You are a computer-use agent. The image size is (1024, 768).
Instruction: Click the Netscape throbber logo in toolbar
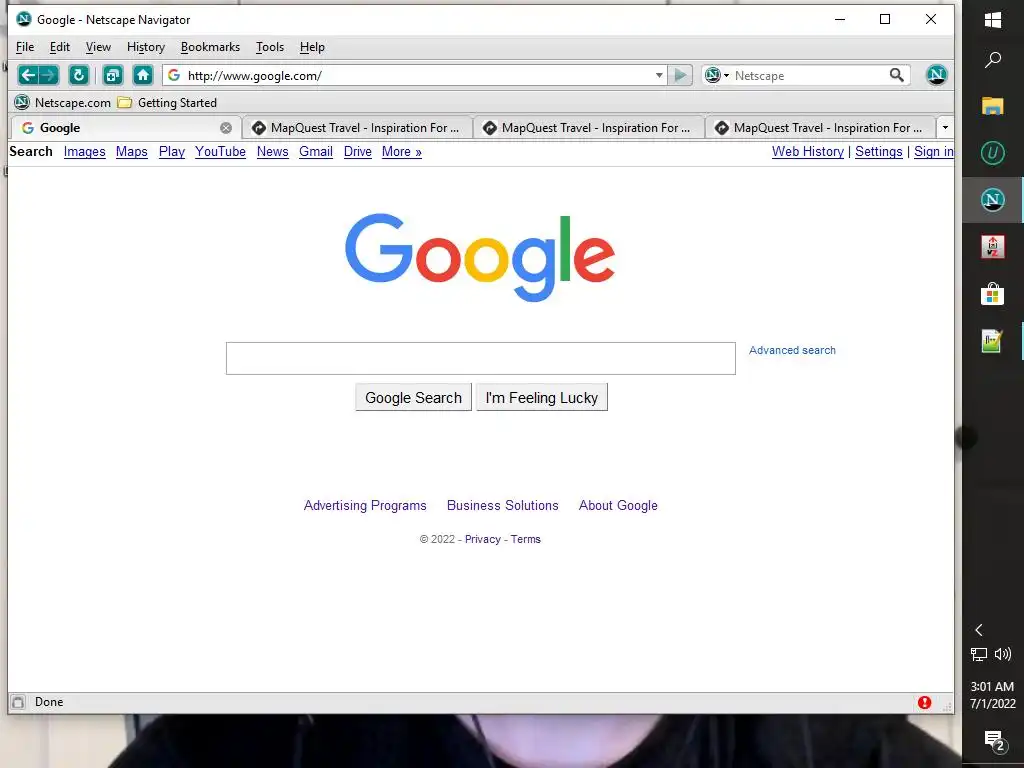[936, 75]
